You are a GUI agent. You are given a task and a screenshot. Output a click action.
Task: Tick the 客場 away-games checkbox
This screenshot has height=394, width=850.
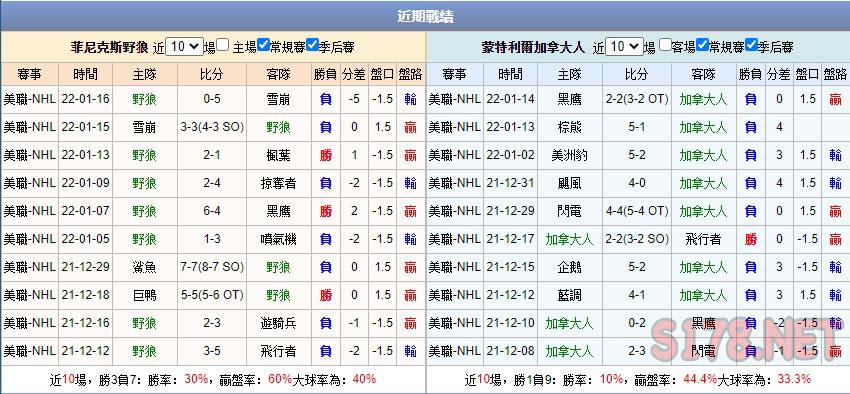[665, 46]
